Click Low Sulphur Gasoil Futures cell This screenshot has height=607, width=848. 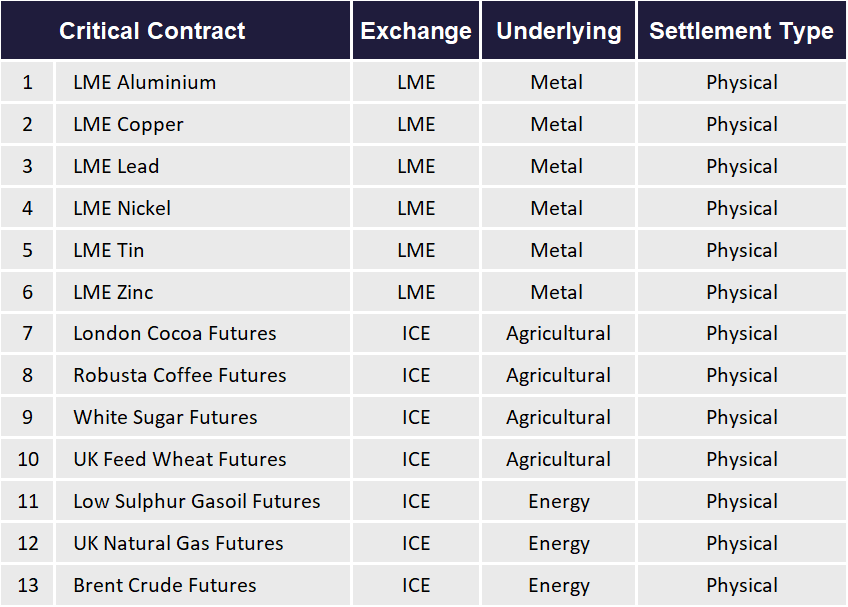(x=203, y=502)
